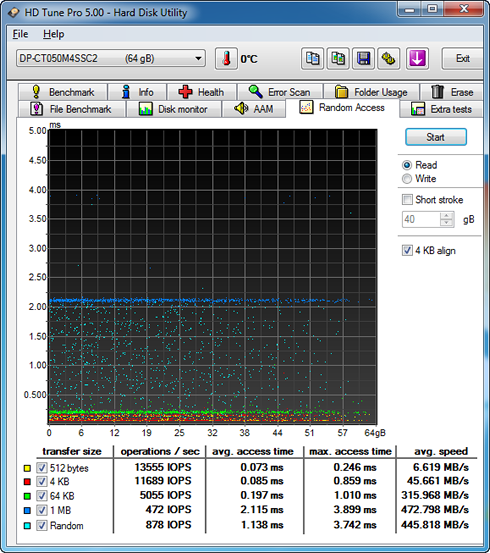
Task: Click the purple download arrow icon
Action: [x=417, y=59]
